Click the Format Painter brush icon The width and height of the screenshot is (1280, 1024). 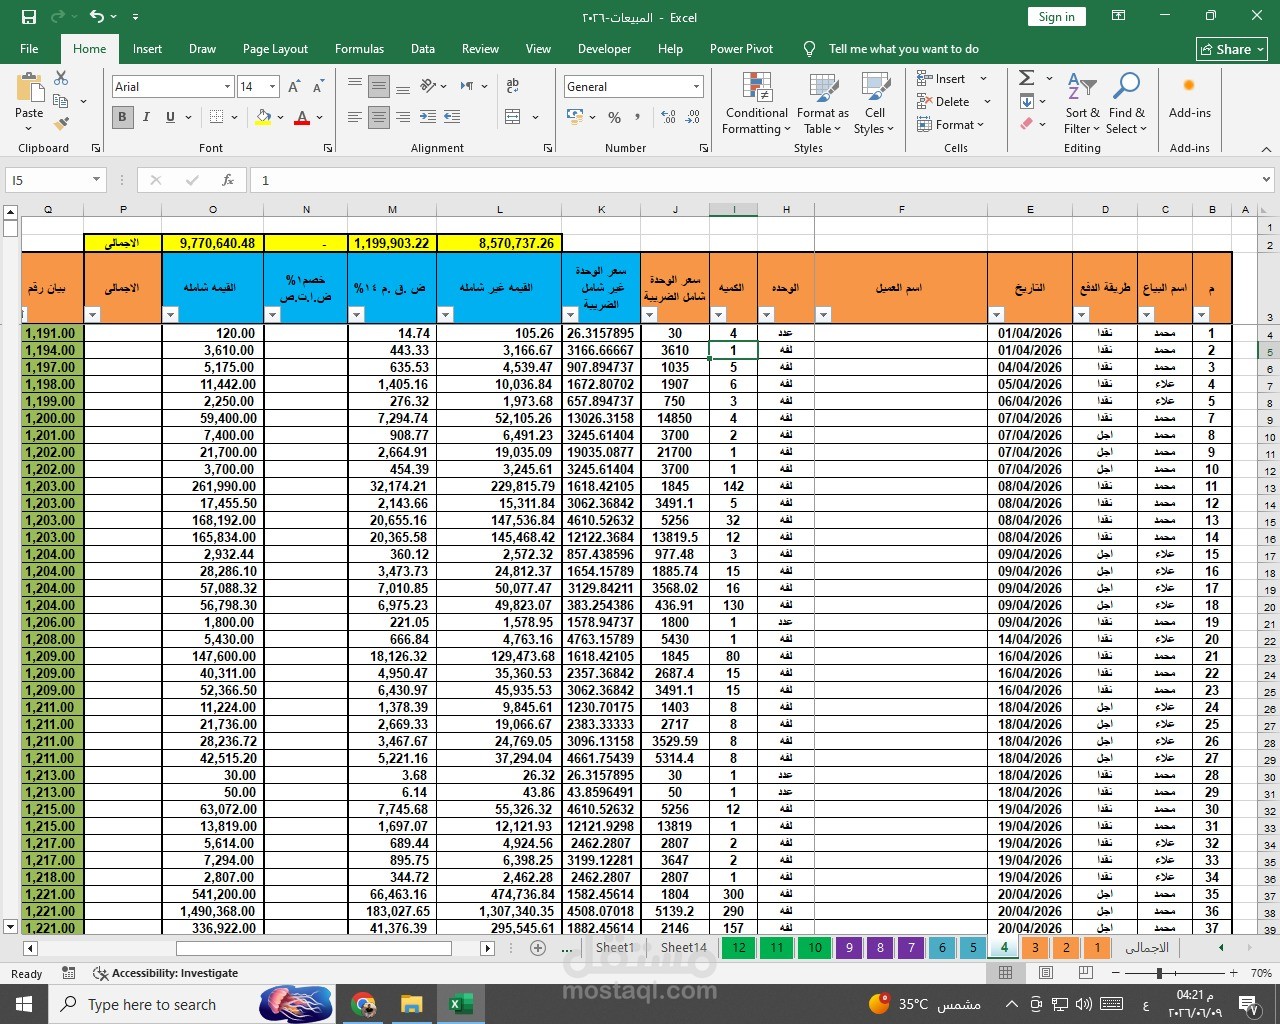coord(61,124)
